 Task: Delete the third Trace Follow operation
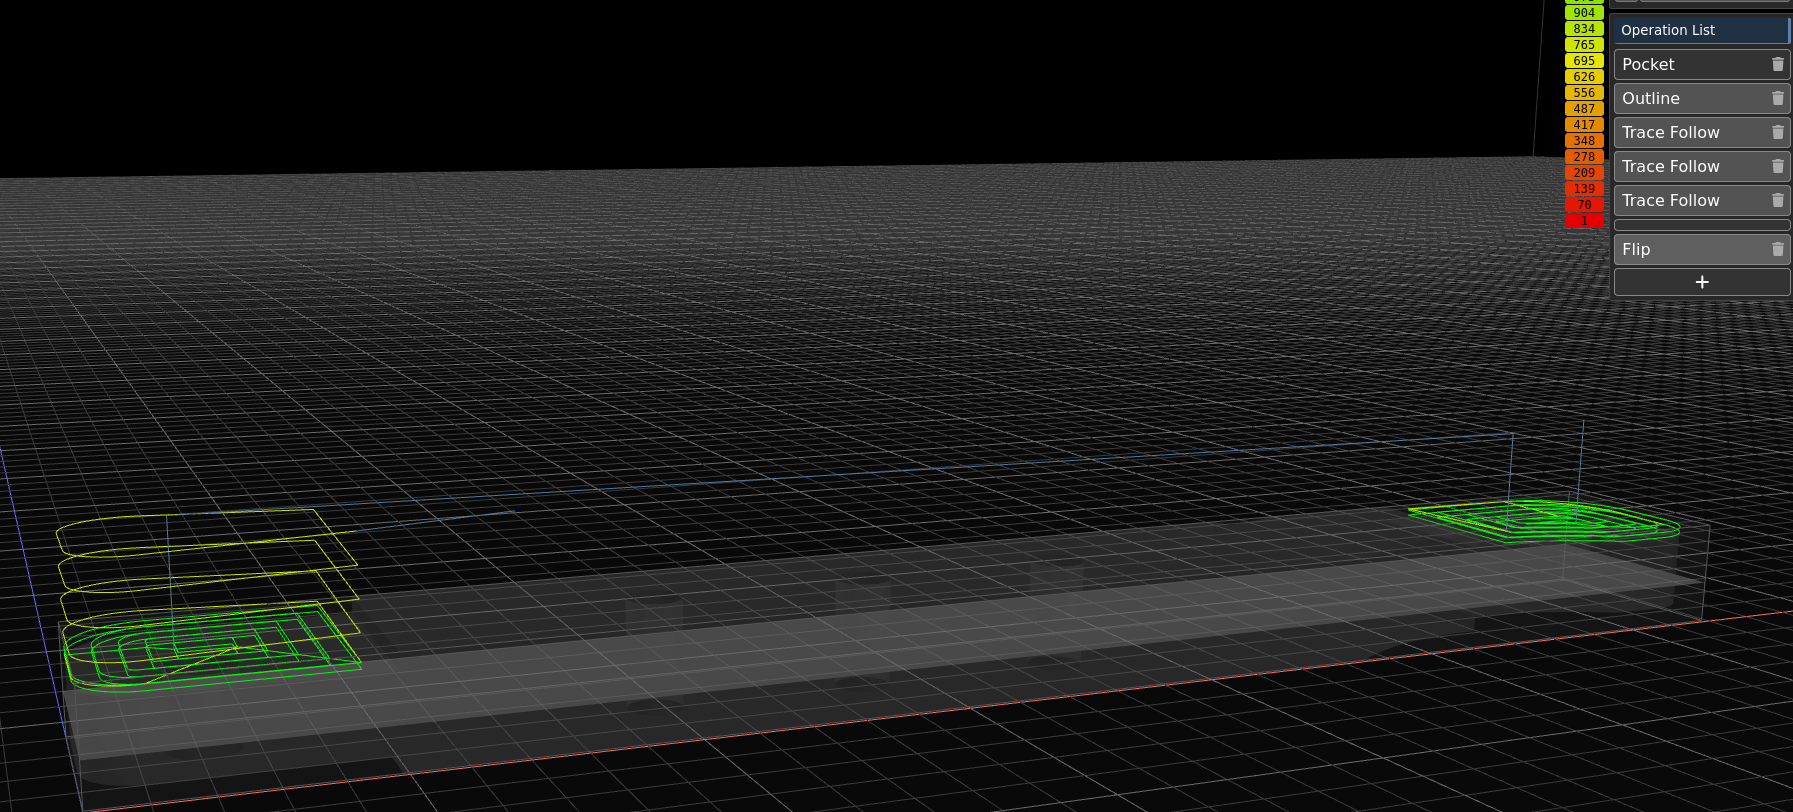tap(1777, 200)
